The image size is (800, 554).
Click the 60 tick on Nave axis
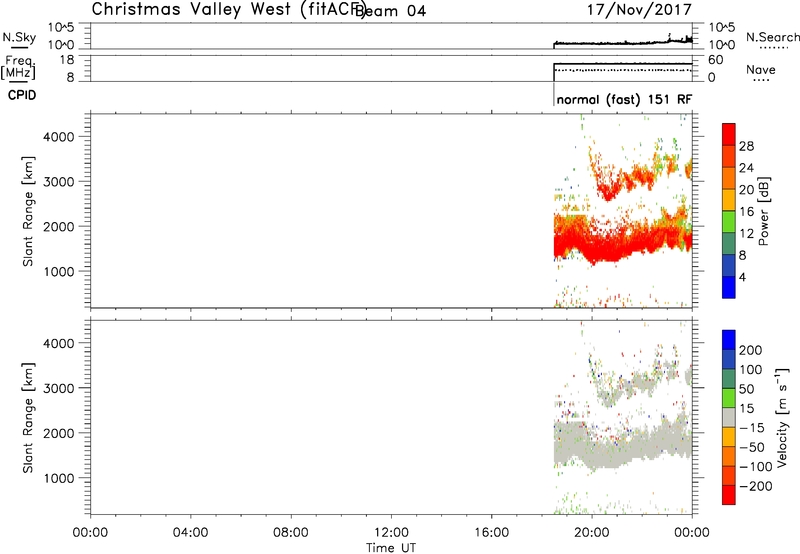715,60
